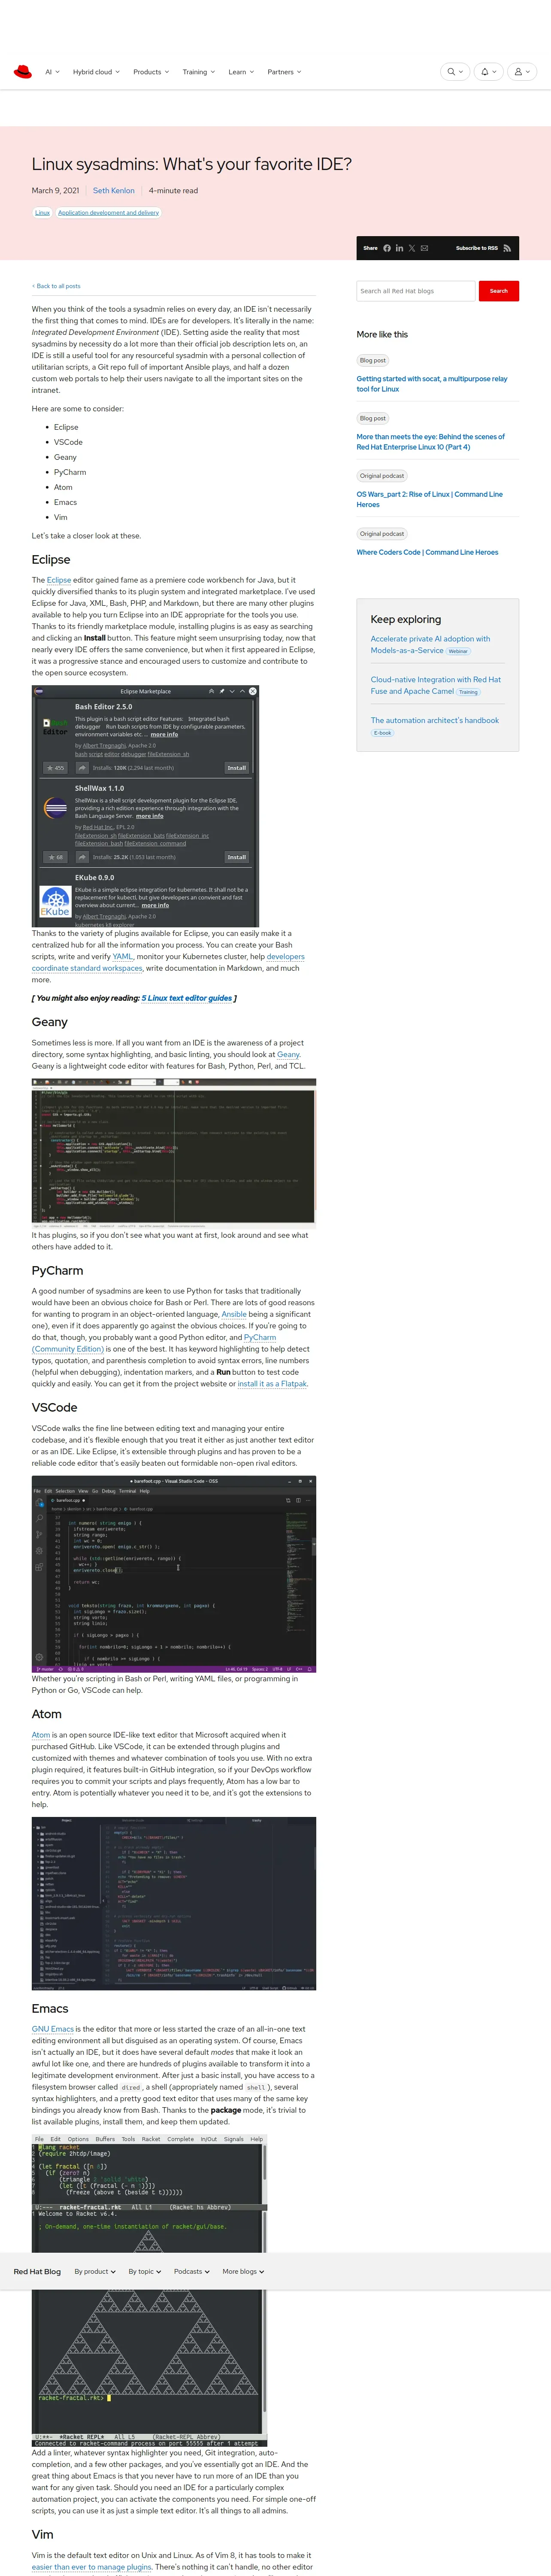551x2576 pixels.
Task: Click the VSCode settings gear in the screenshot
Action: (x=40, y=1657)
